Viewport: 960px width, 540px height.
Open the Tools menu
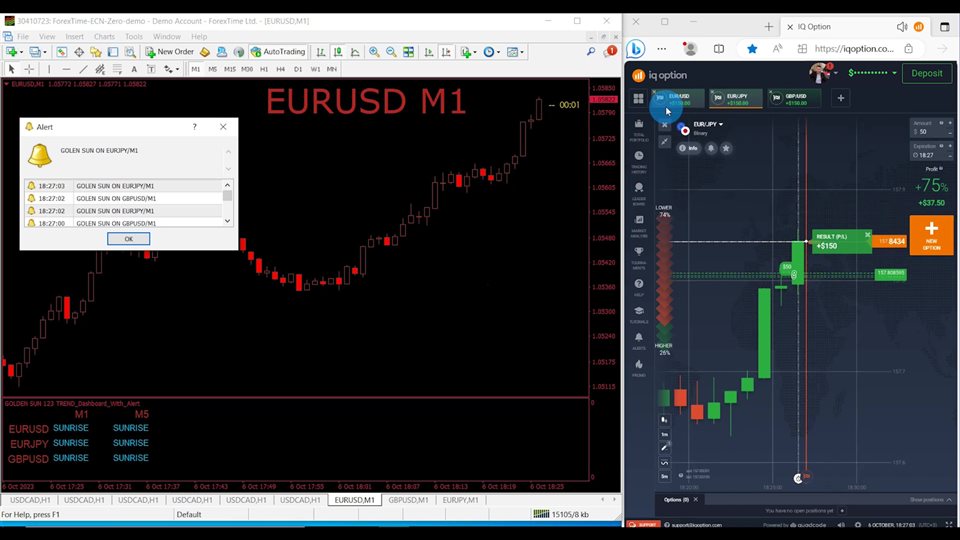point(133,37)
